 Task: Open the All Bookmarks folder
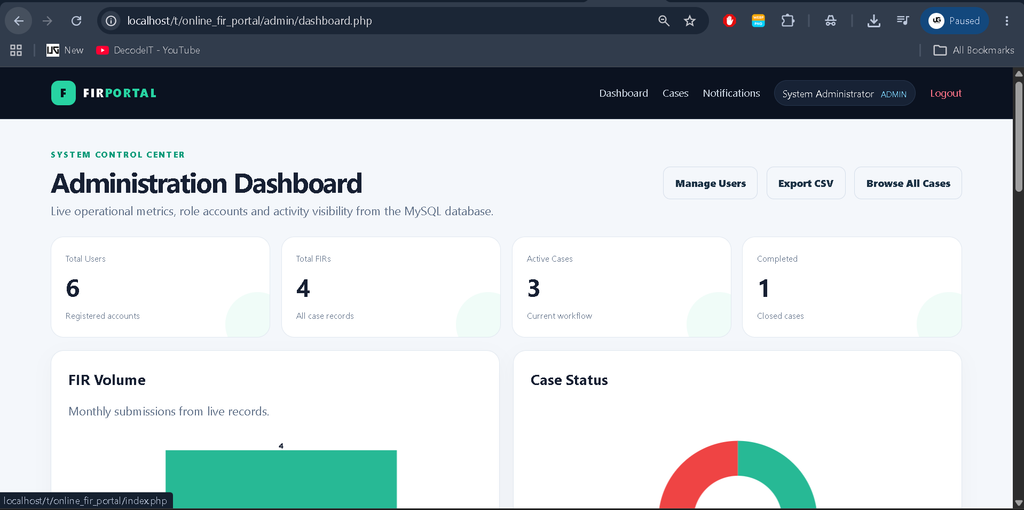click(974, 50)
